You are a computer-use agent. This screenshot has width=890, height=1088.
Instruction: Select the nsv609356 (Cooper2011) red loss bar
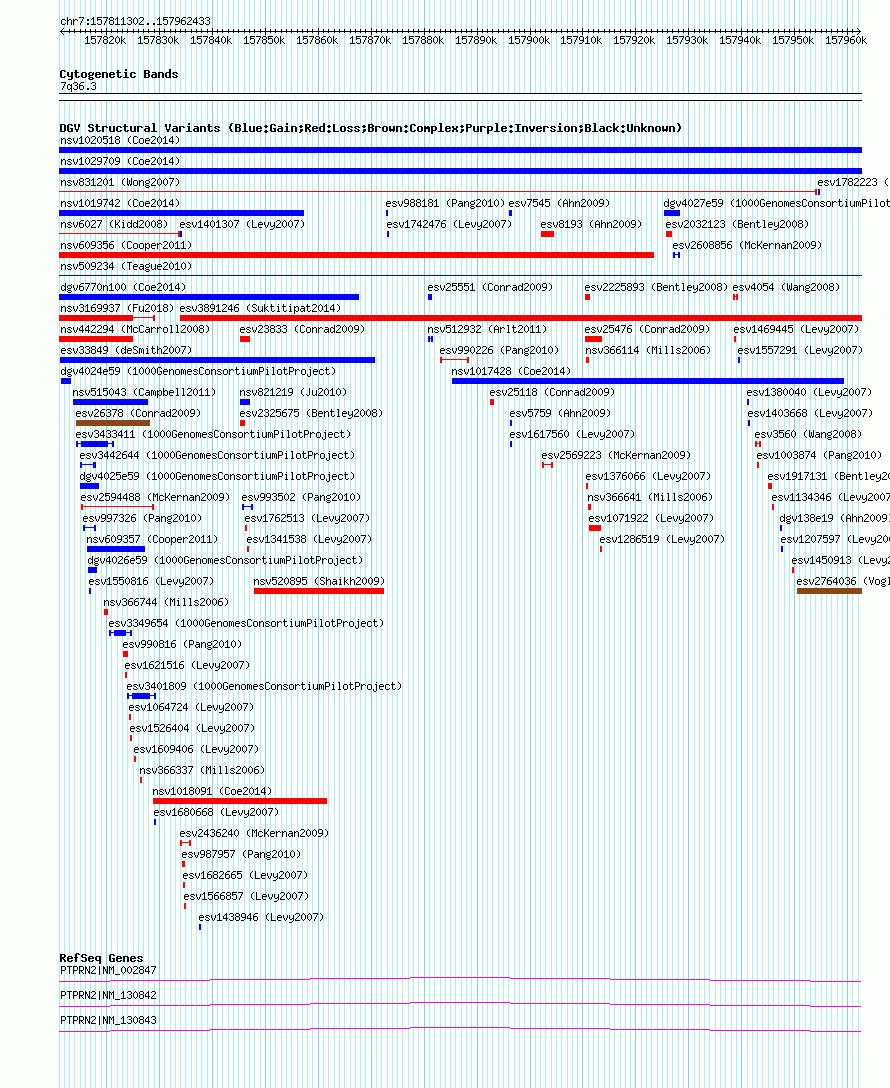[357, 255]
